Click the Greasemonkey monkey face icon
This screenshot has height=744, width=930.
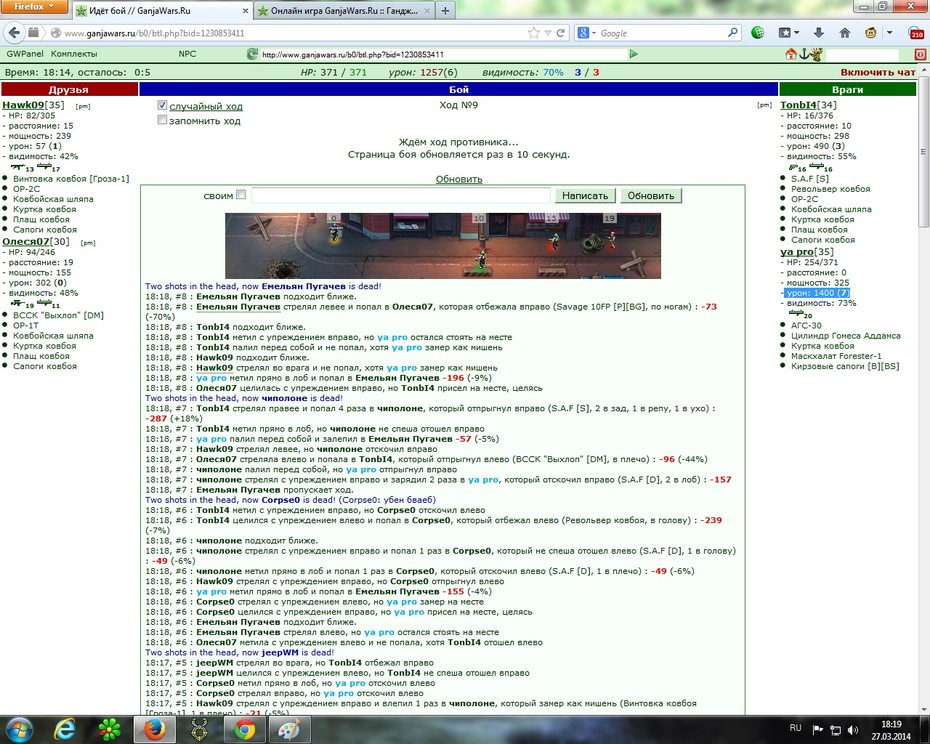[871, 33]
